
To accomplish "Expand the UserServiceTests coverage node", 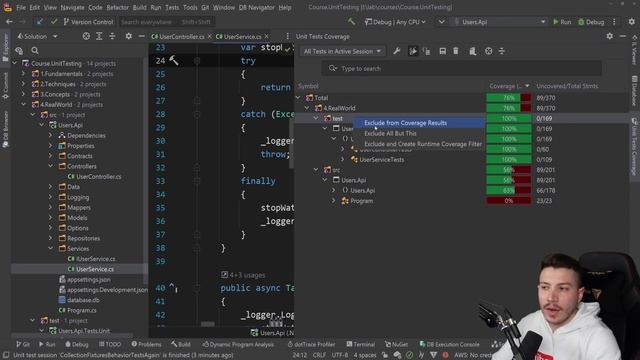I will pyautogui.click(x=343, y=159).
